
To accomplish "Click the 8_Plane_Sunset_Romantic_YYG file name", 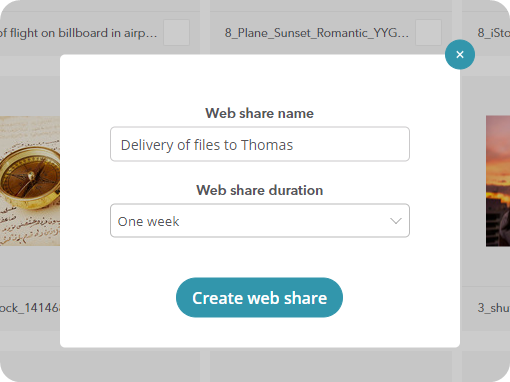I will 317,33.
